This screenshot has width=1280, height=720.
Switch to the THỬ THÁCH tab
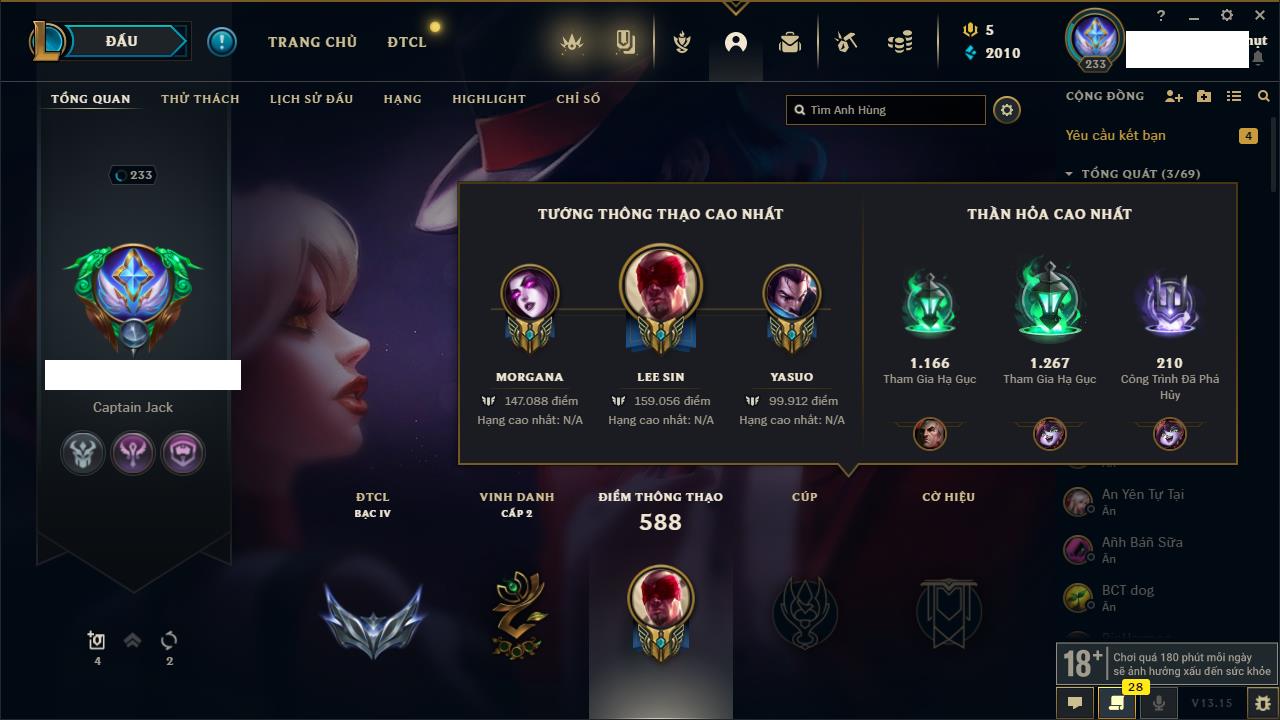[x=200, y=99]
